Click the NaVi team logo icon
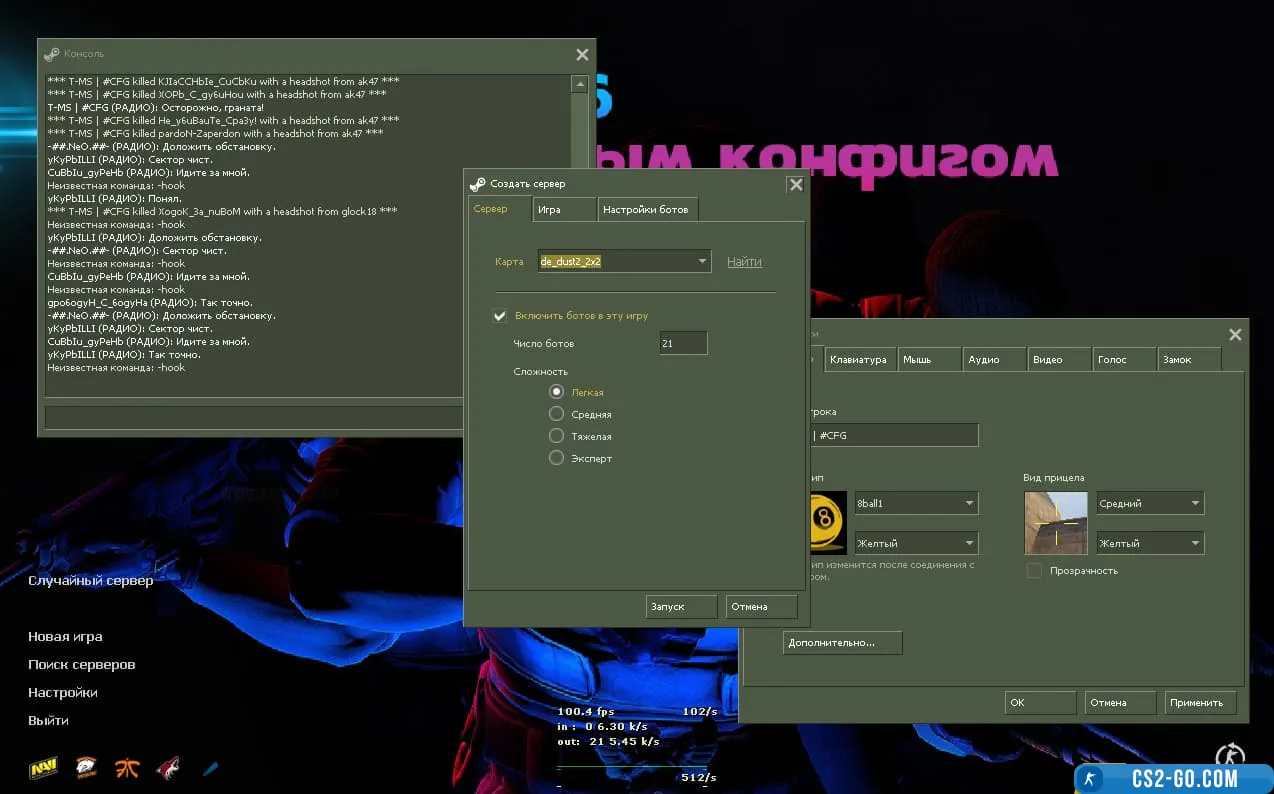Screen dimensions: 1274x794 [42, 768]
